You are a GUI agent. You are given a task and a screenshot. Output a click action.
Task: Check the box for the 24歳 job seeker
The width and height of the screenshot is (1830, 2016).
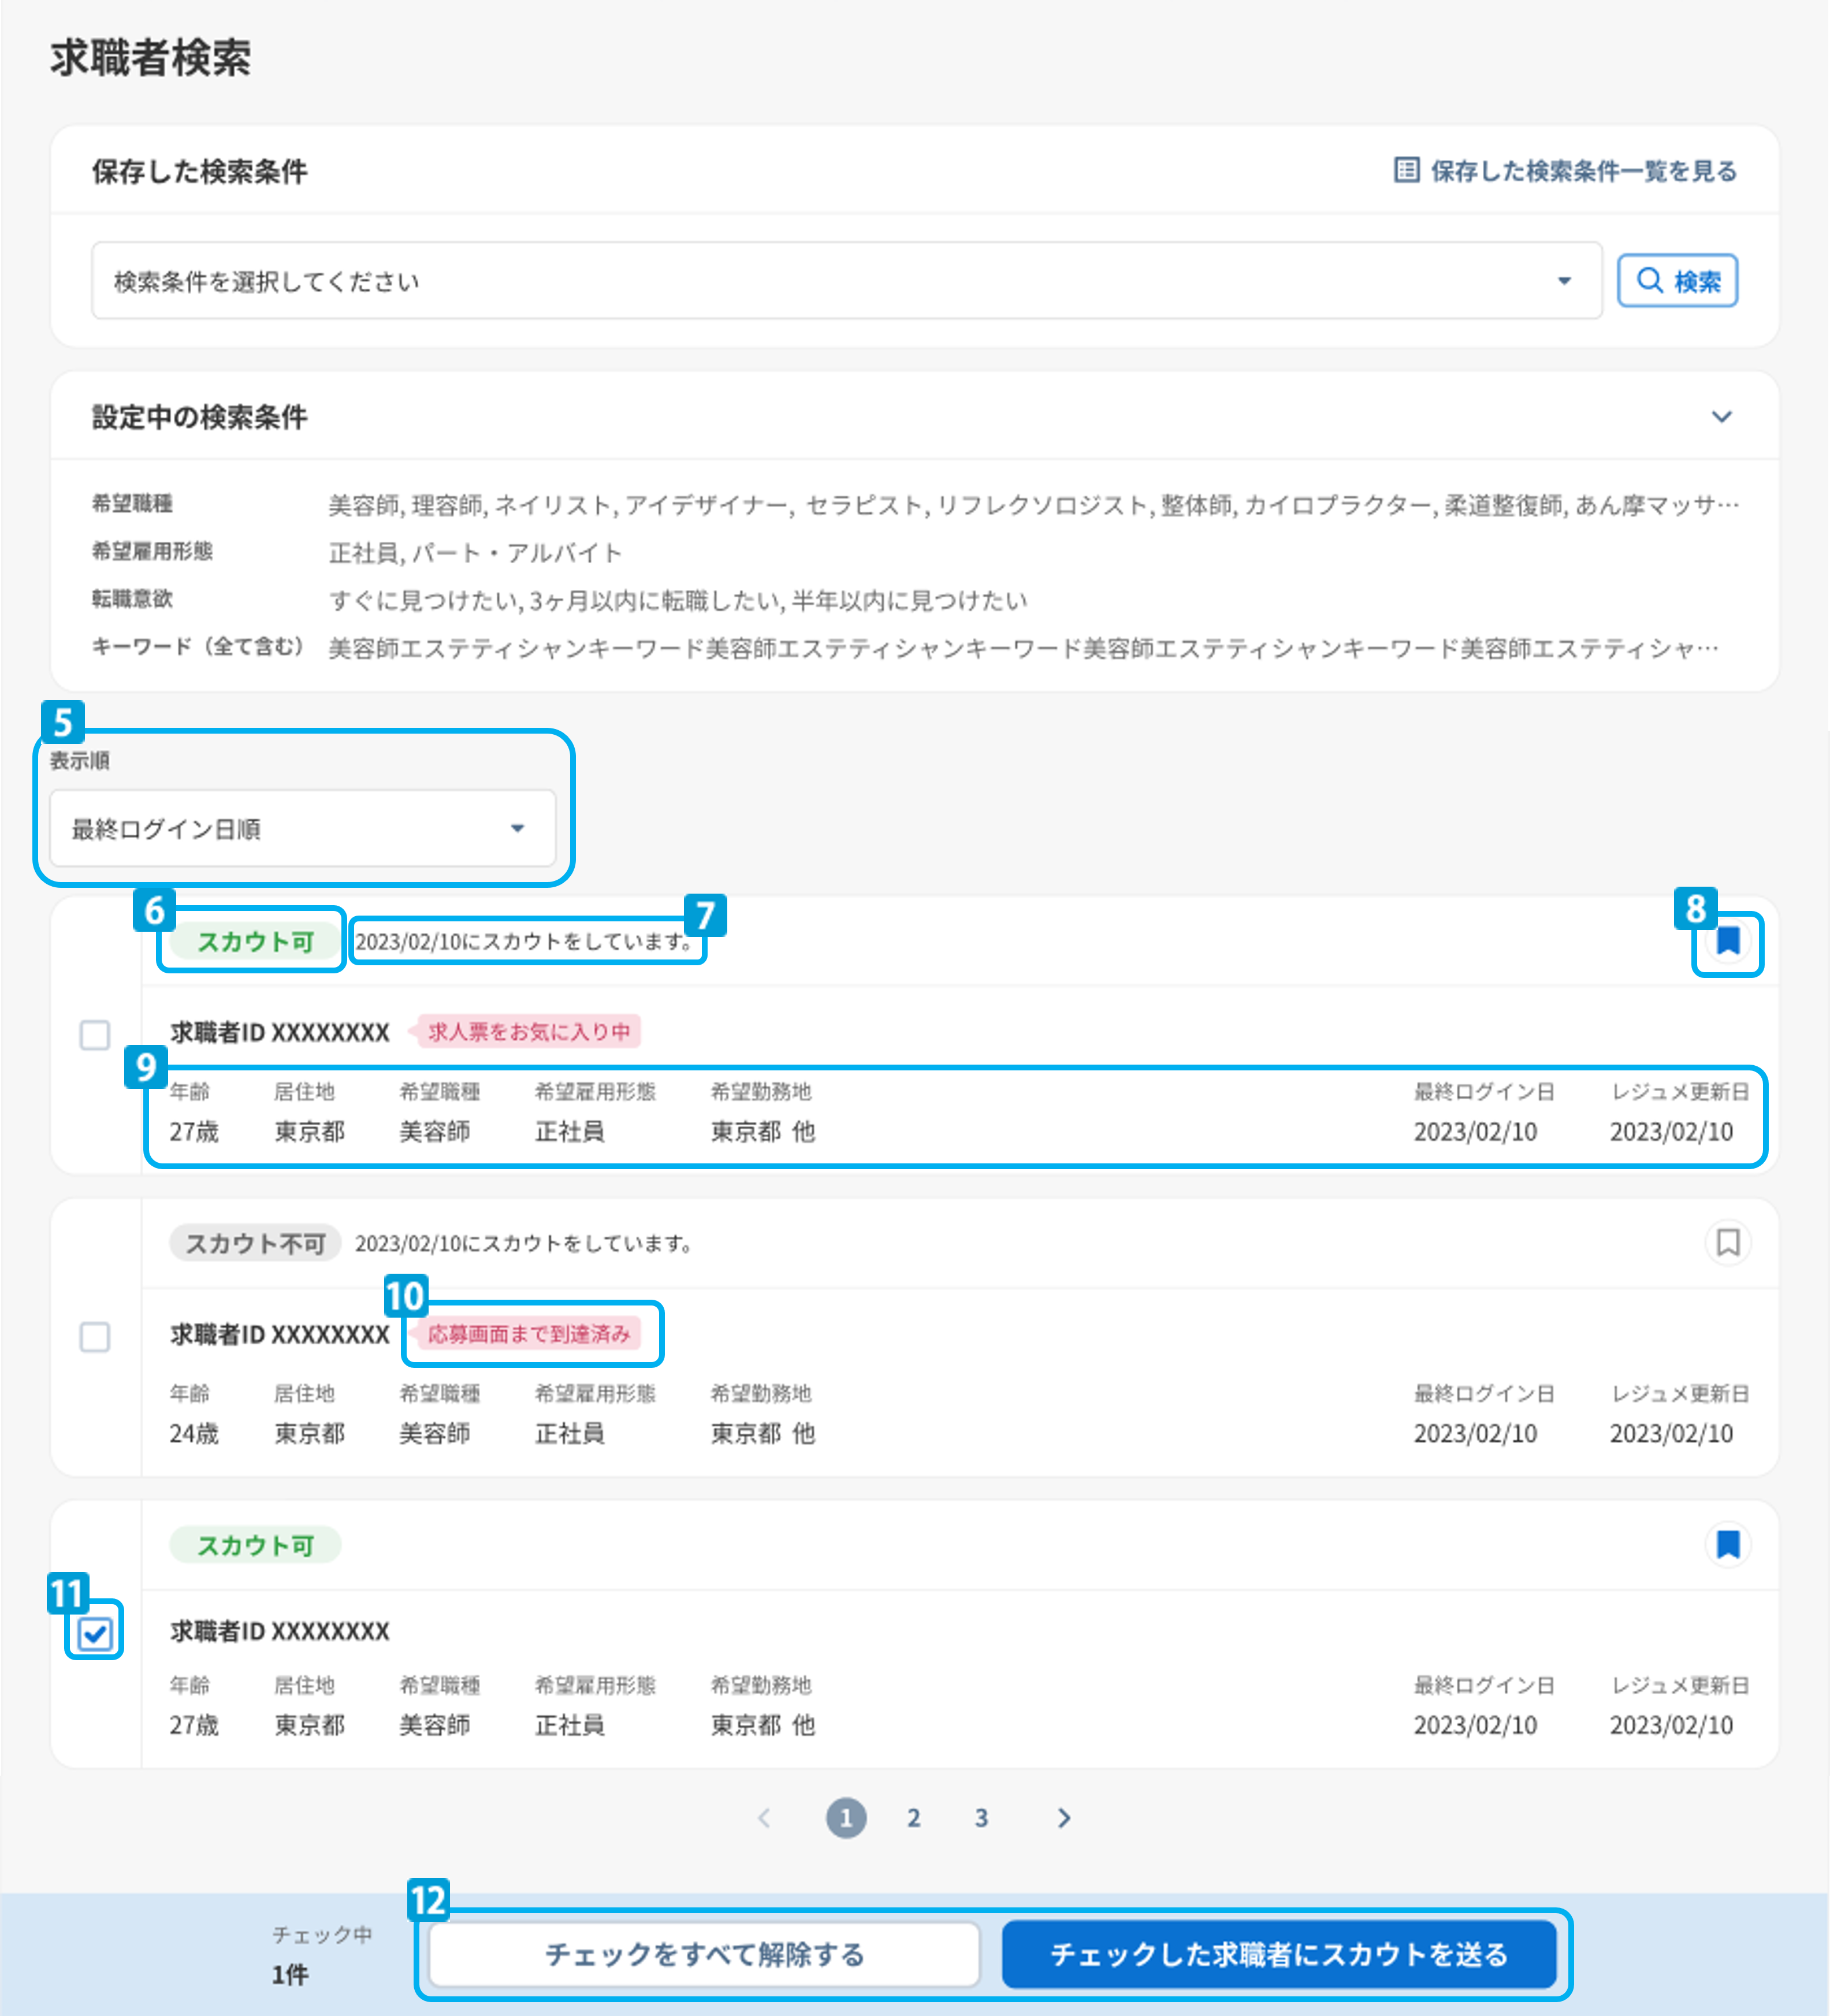pos(95,1337)
